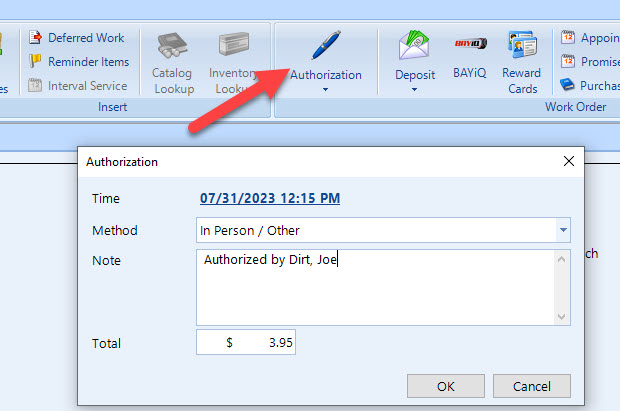This screenshot has height=411, width=620.
Task: Expand the Authorization dropdown arrow
Action: (325, 90)
